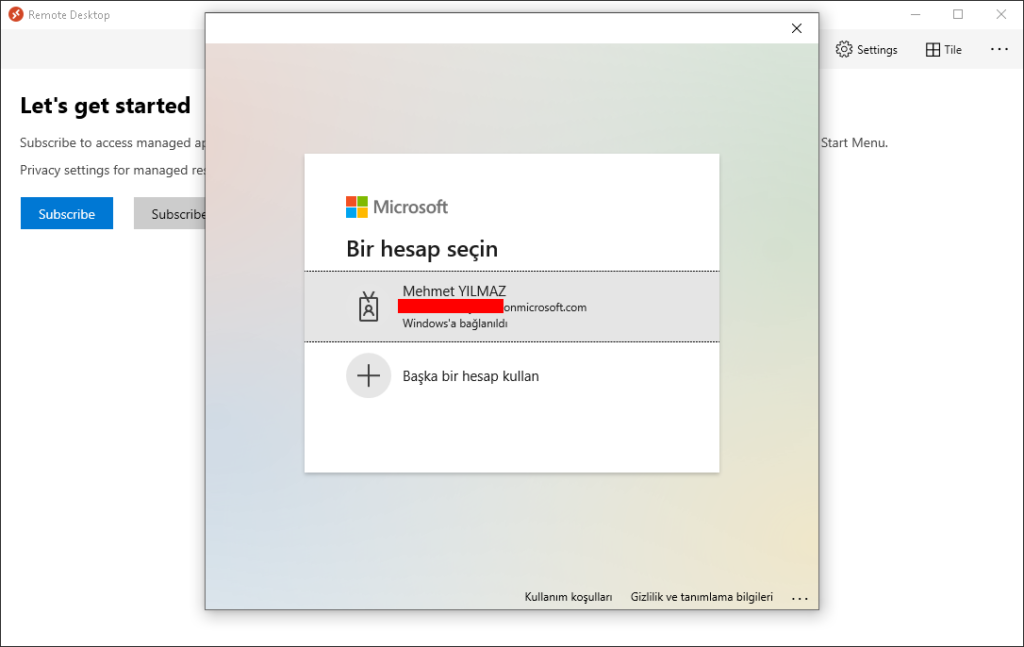Screen dimensions: 1024x647
Task: Click the gray Subscribe with URL button
Action: click(170, 213)
